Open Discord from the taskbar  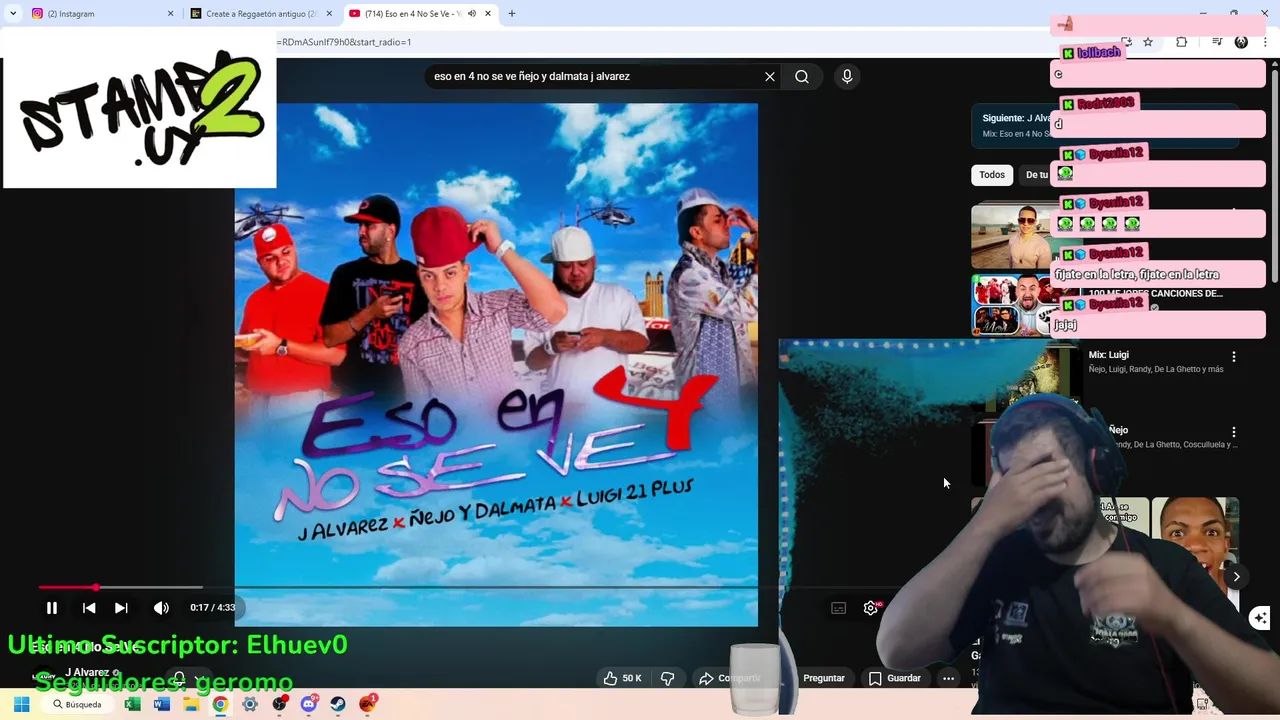(309, 704)
